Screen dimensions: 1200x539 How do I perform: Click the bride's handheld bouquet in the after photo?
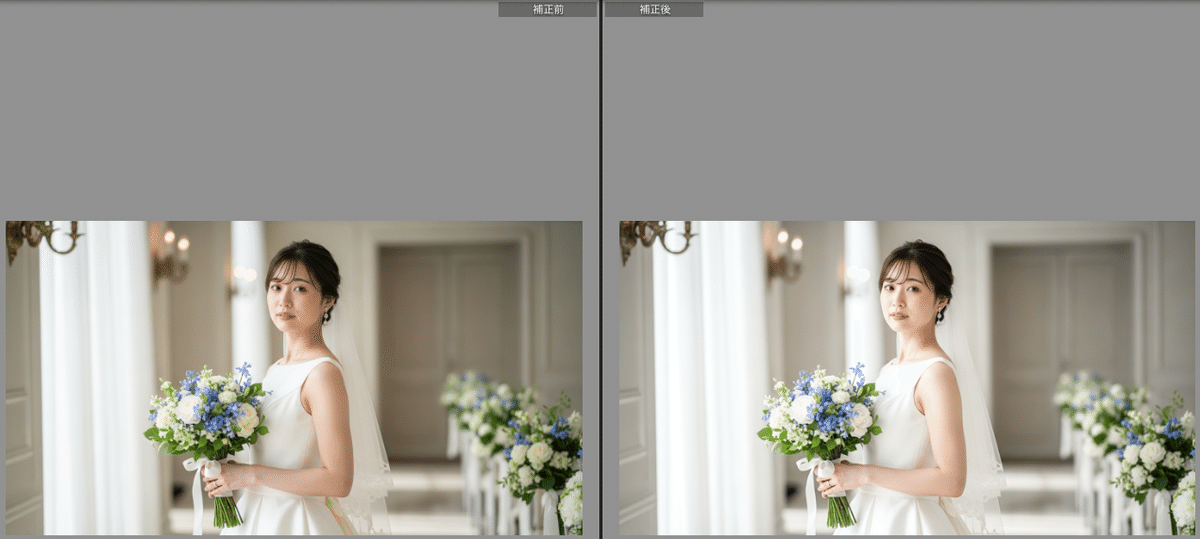tap(822, 412)
